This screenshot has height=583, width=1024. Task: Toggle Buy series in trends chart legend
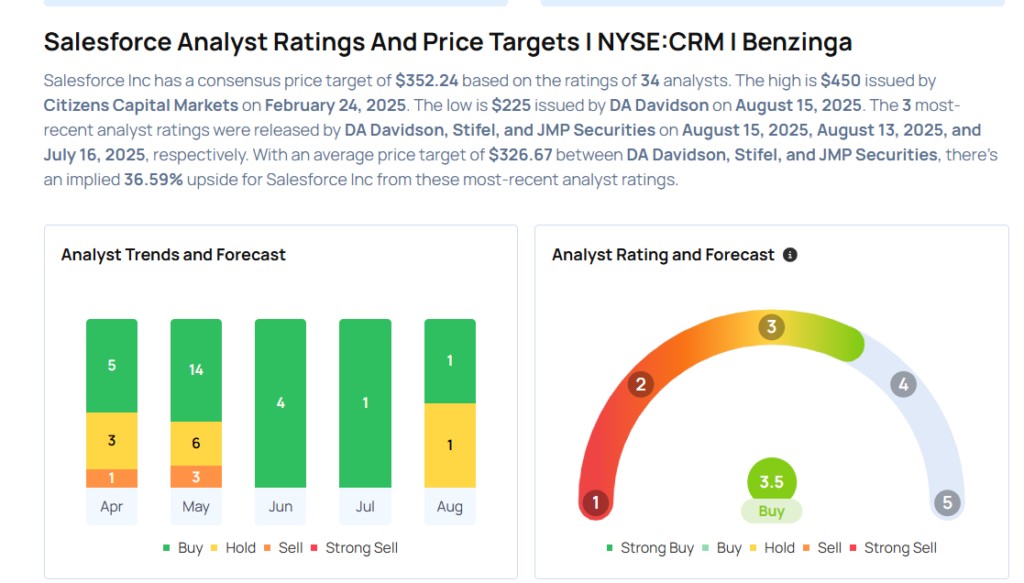click(x=183, y=548)
